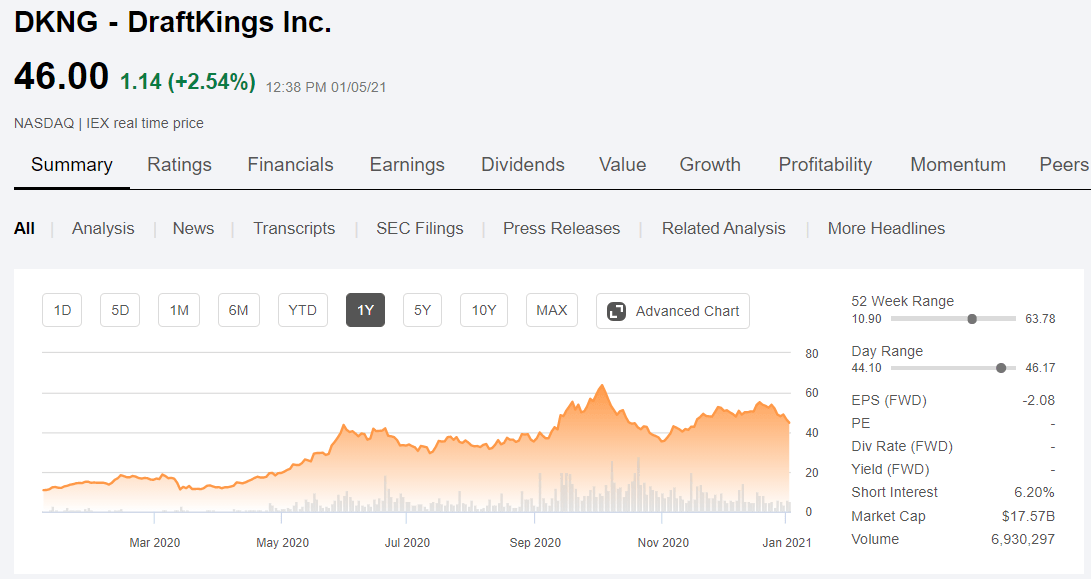
Task: Click the day low 44.10
Action: click(x=866, y=368)
